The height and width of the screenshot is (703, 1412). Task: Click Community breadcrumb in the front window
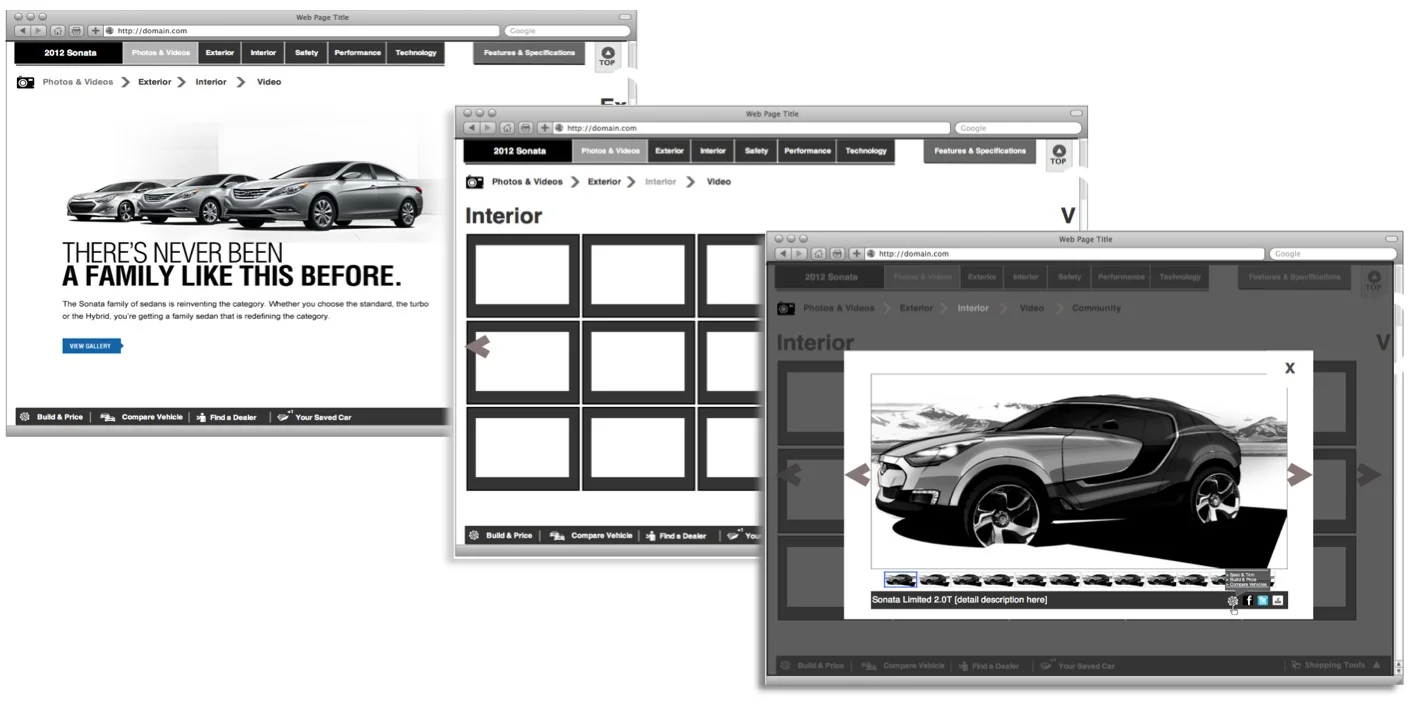pyautogui.click(x=1096, y=308)
